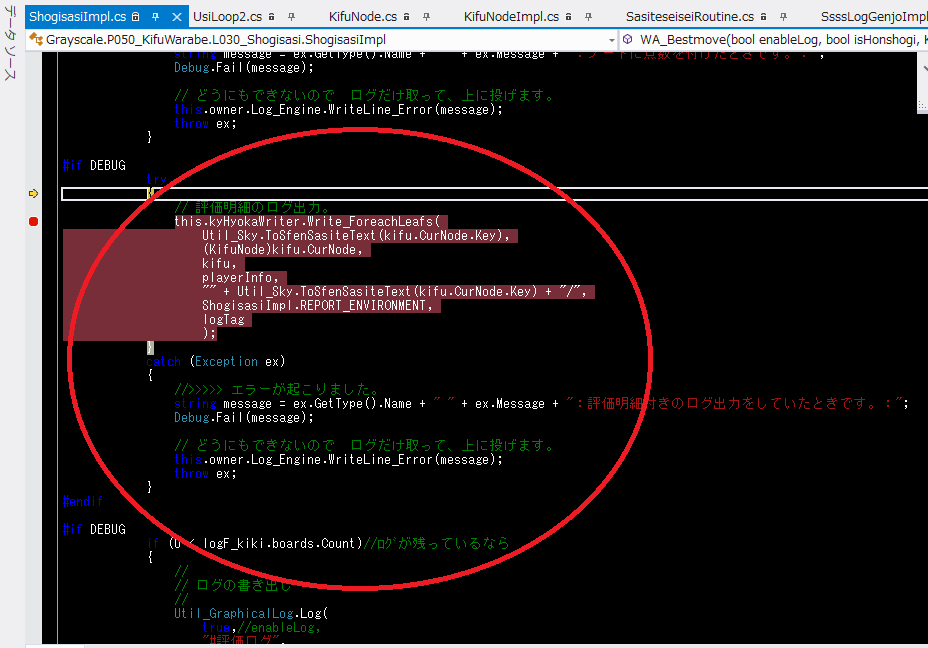
Task: Click 'Util_GraphicalLog.Log(' line
Action: pyautogui.click(x=251, y=614)
